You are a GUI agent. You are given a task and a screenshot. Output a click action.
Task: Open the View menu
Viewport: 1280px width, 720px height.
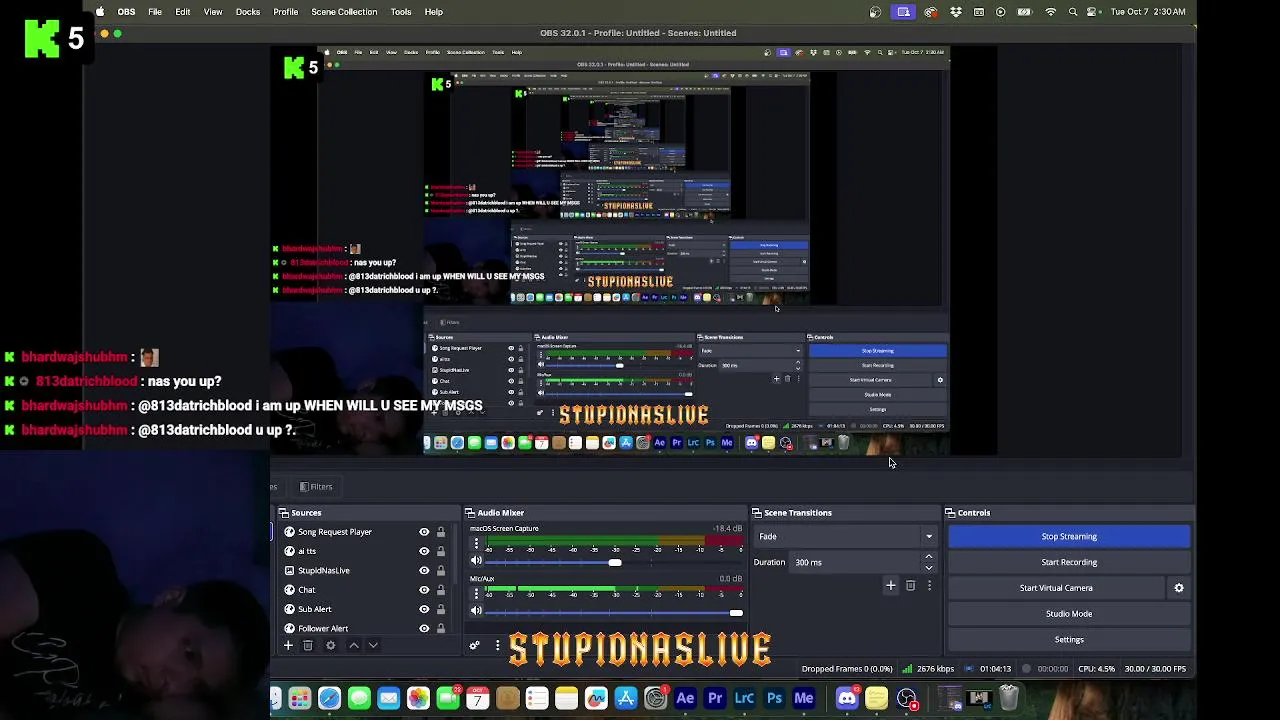pyautogui.click(x=213, y=12)
